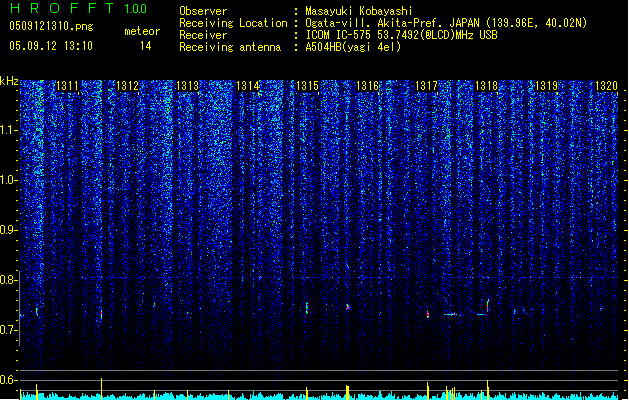Click the 1313 time marker
This screenshot has height=400, width=629.
coord(187,86)
